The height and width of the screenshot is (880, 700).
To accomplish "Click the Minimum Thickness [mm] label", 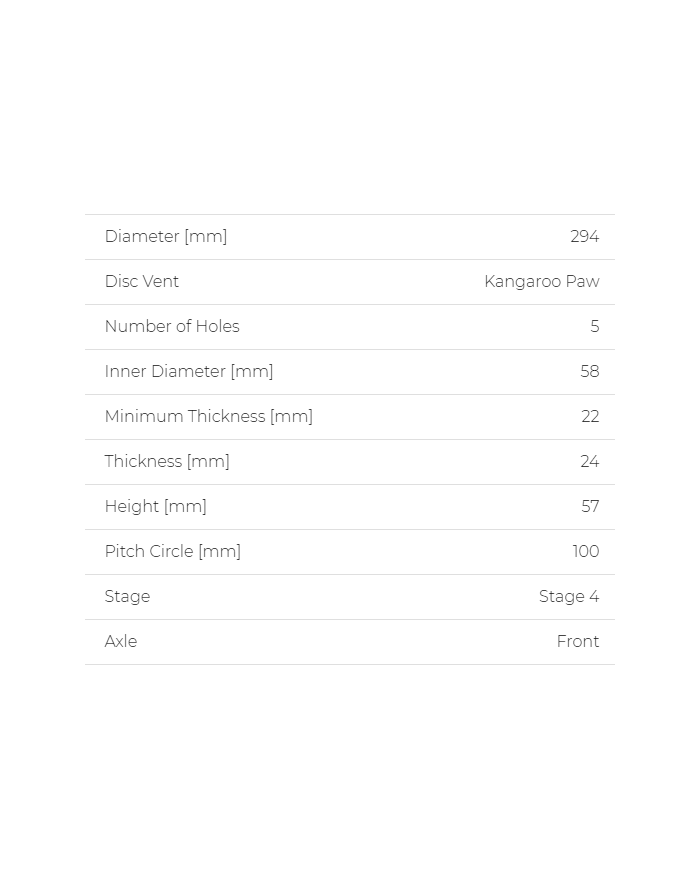I will click(x=209, y=417).
